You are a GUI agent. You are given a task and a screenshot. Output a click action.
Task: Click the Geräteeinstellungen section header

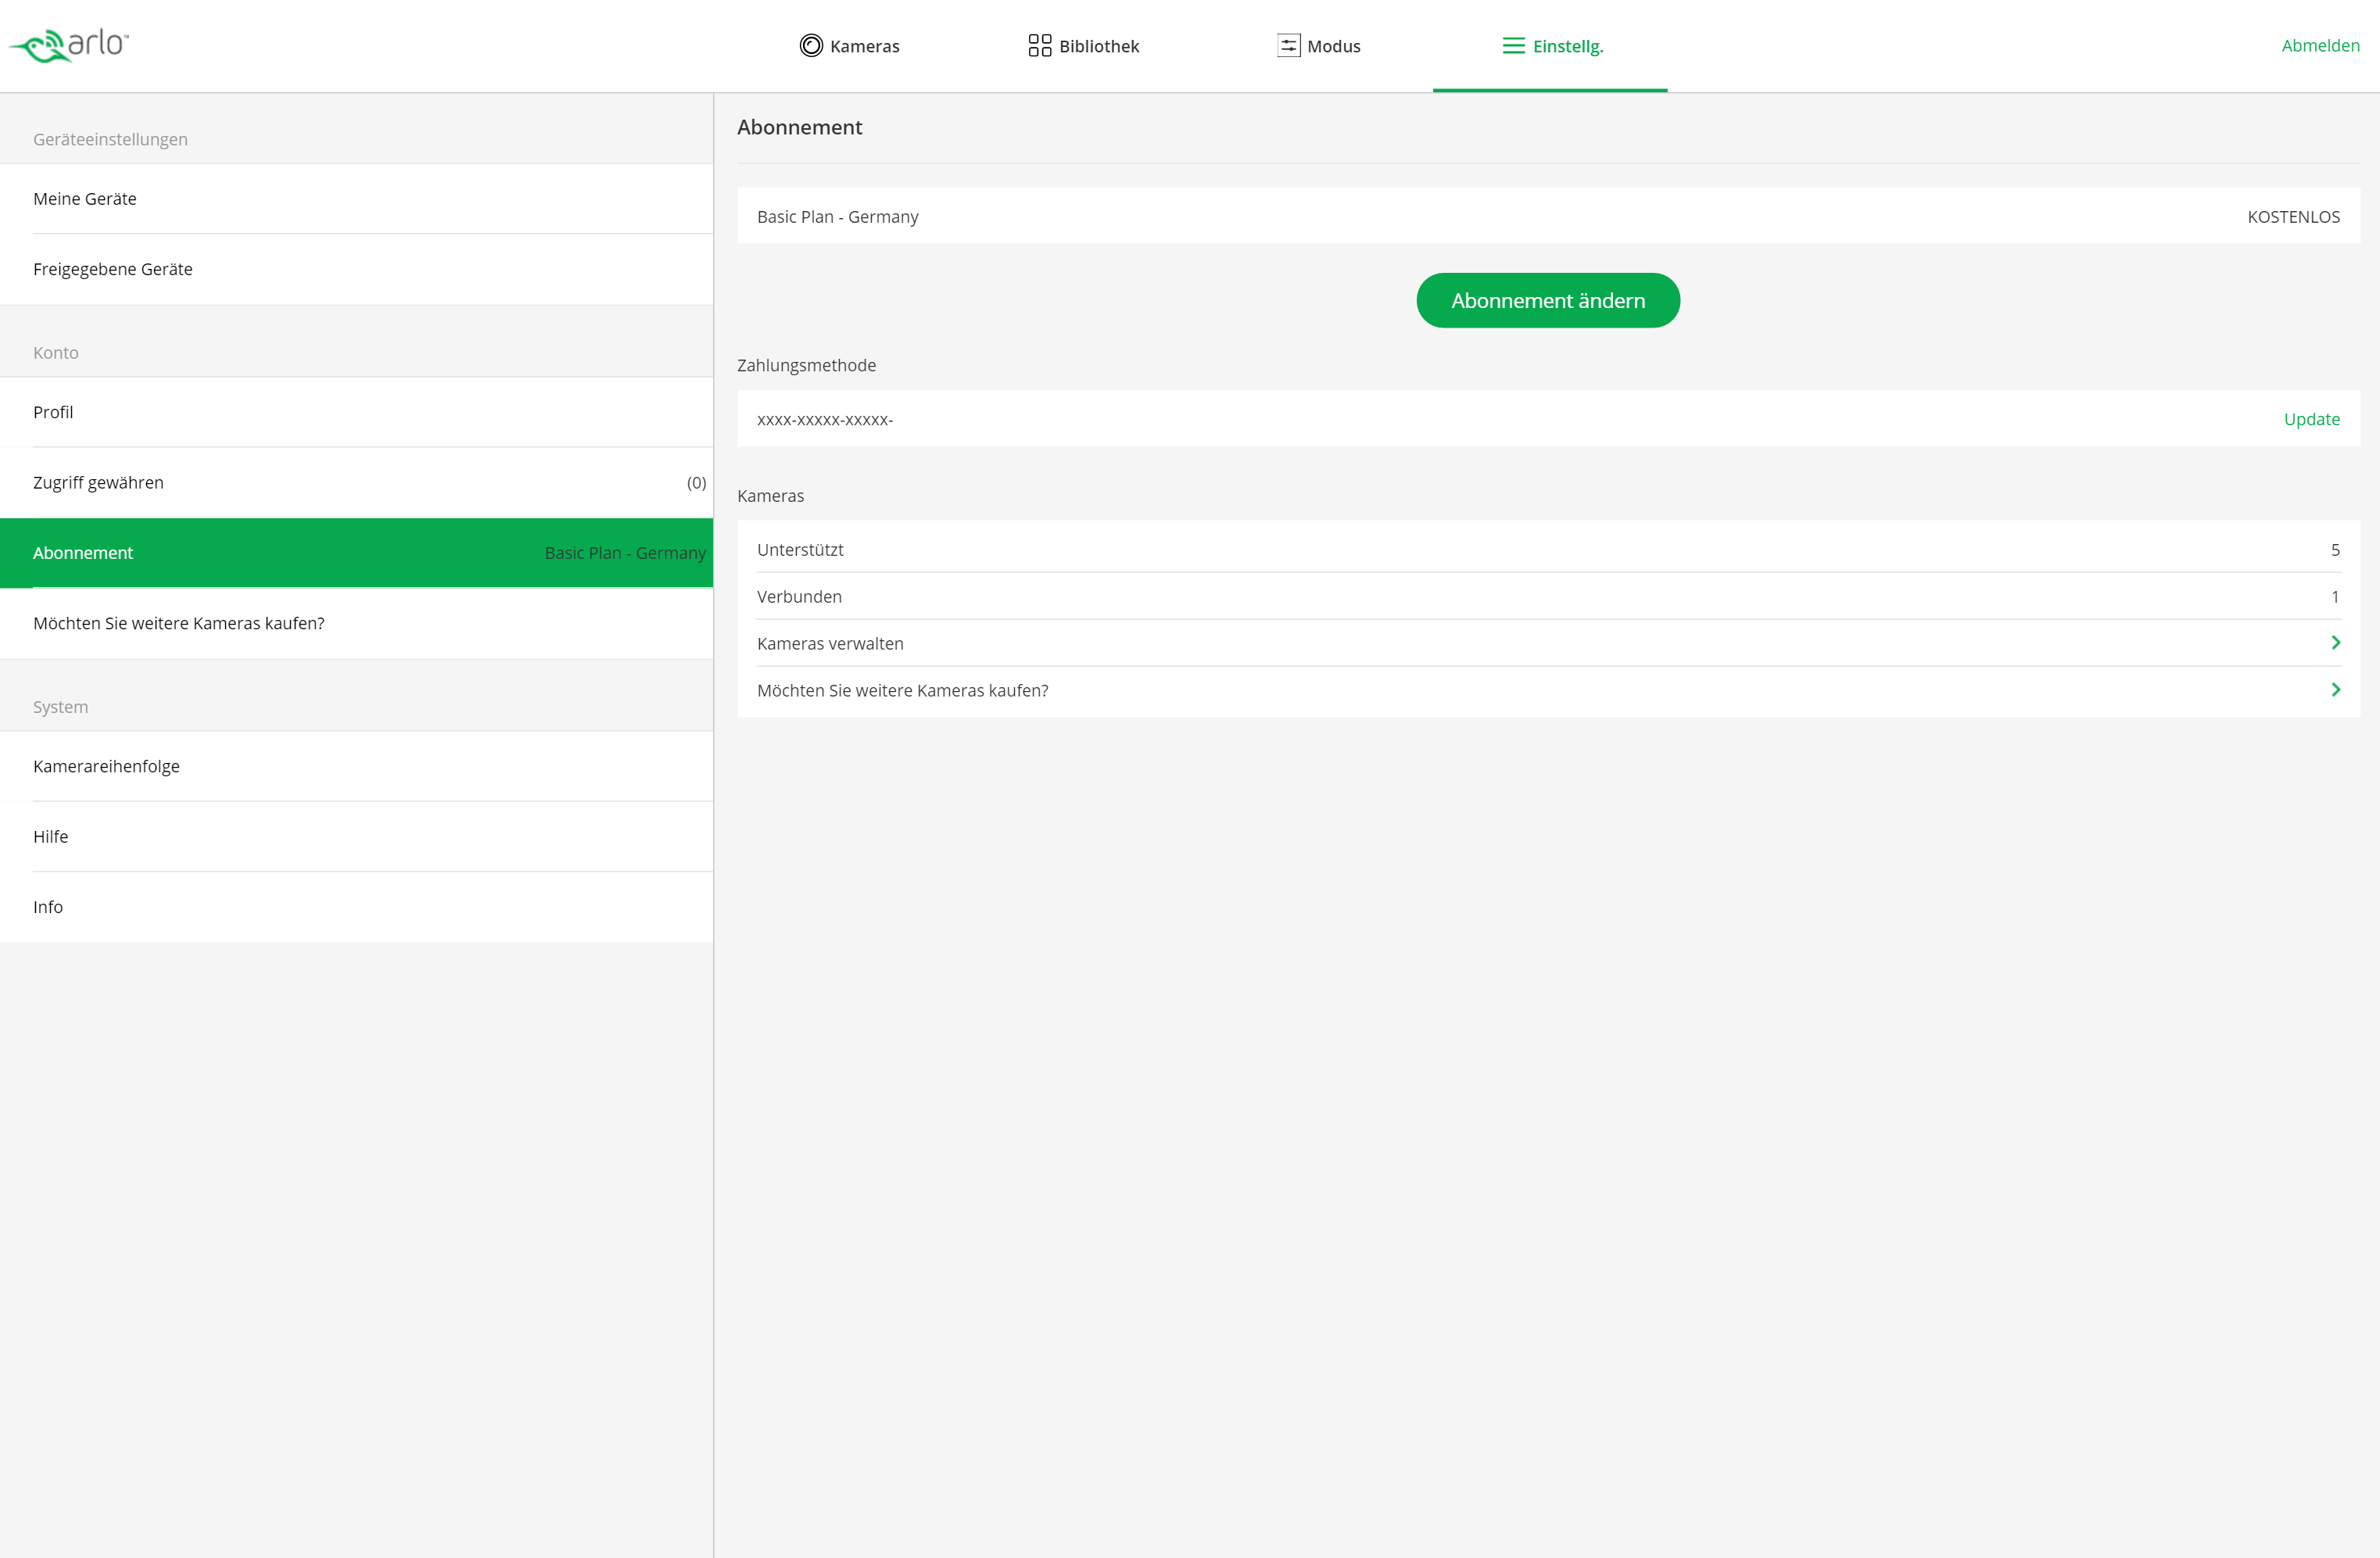click(110, 139)
